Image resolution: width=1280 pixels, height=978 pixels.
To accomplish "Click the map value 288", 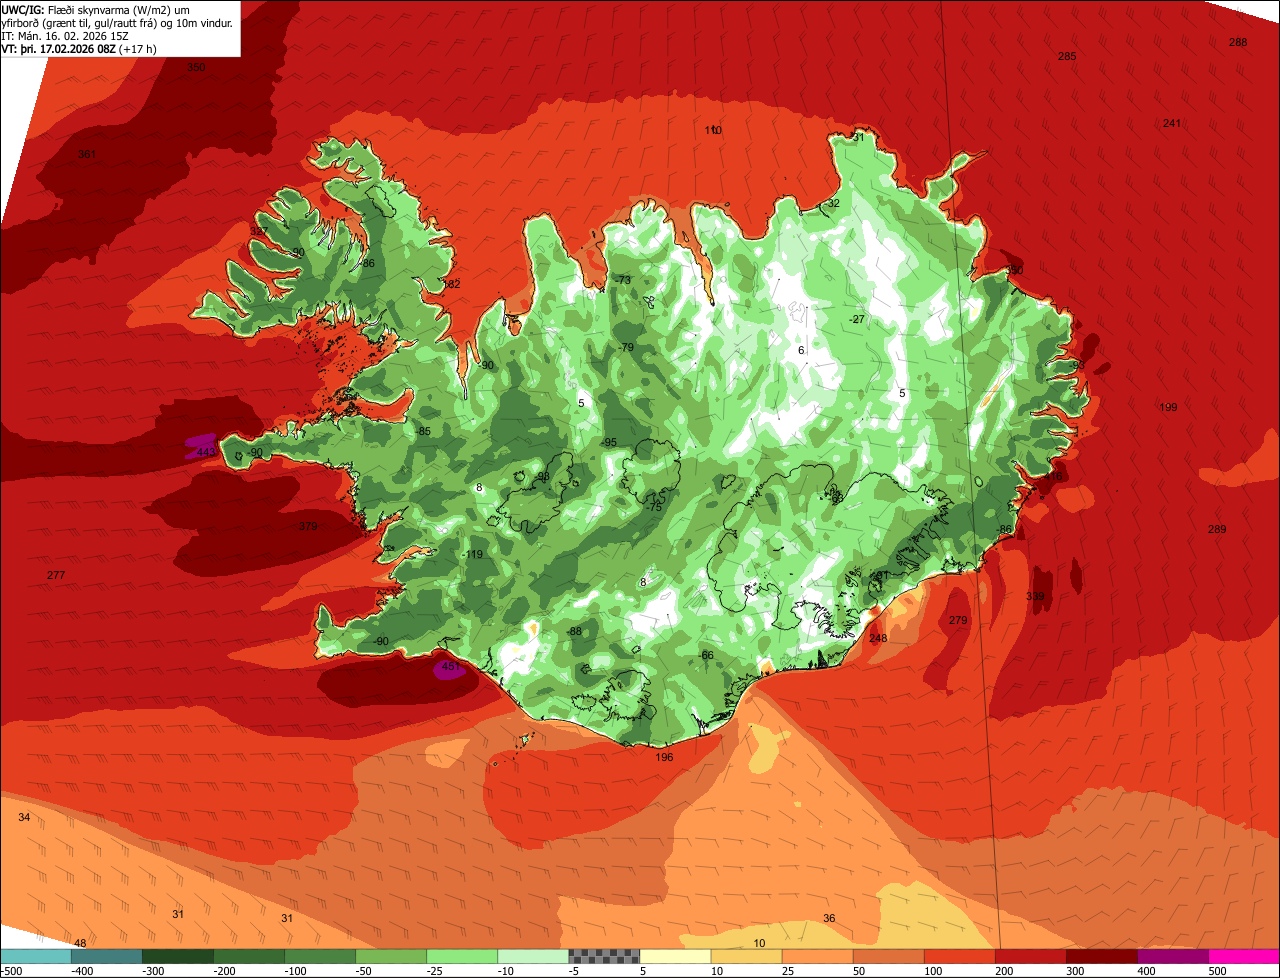I will pyautogui.click(x=1238, y=42).
